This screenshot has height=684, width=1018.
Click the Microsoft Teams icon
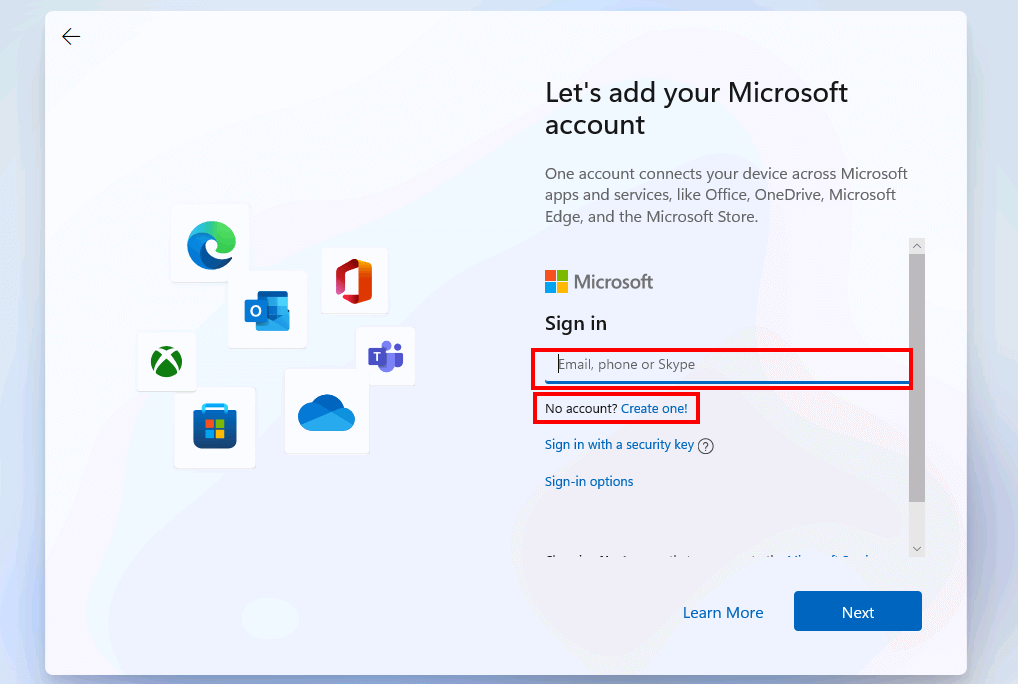pyautogui.click(x=385, y=355)
